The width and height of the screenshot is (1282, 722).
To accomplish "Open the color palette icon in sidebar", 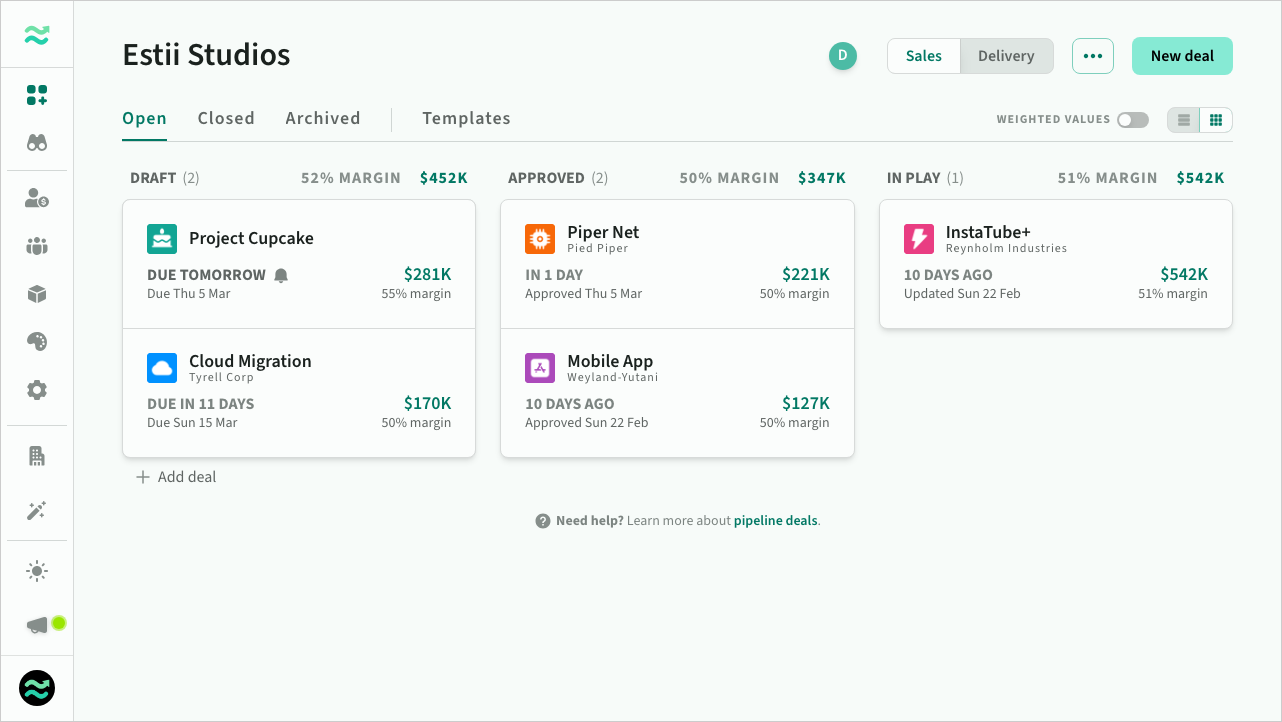I will 37,342.
